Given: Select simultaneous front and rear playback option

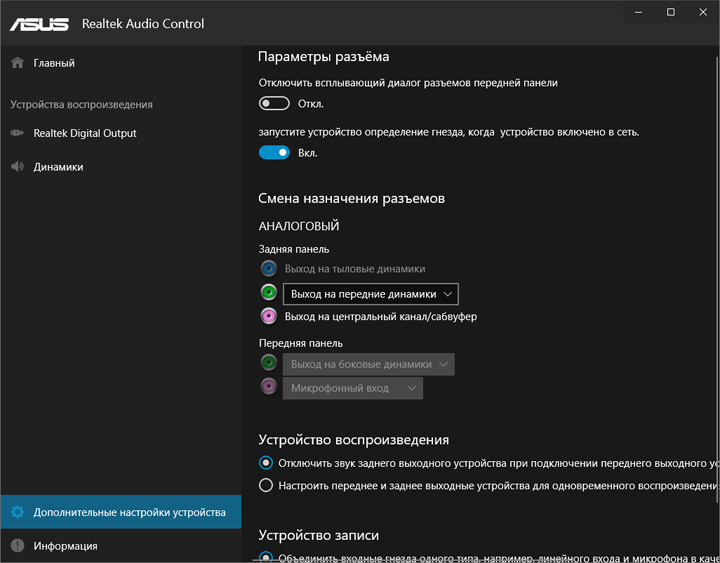Looking at the screenshot, I should (266, 485).
